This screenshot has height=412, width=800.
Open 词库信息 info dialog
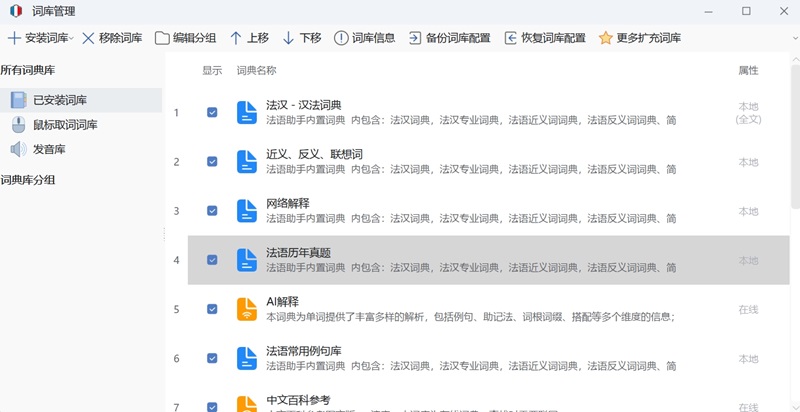tap(364, 38)
